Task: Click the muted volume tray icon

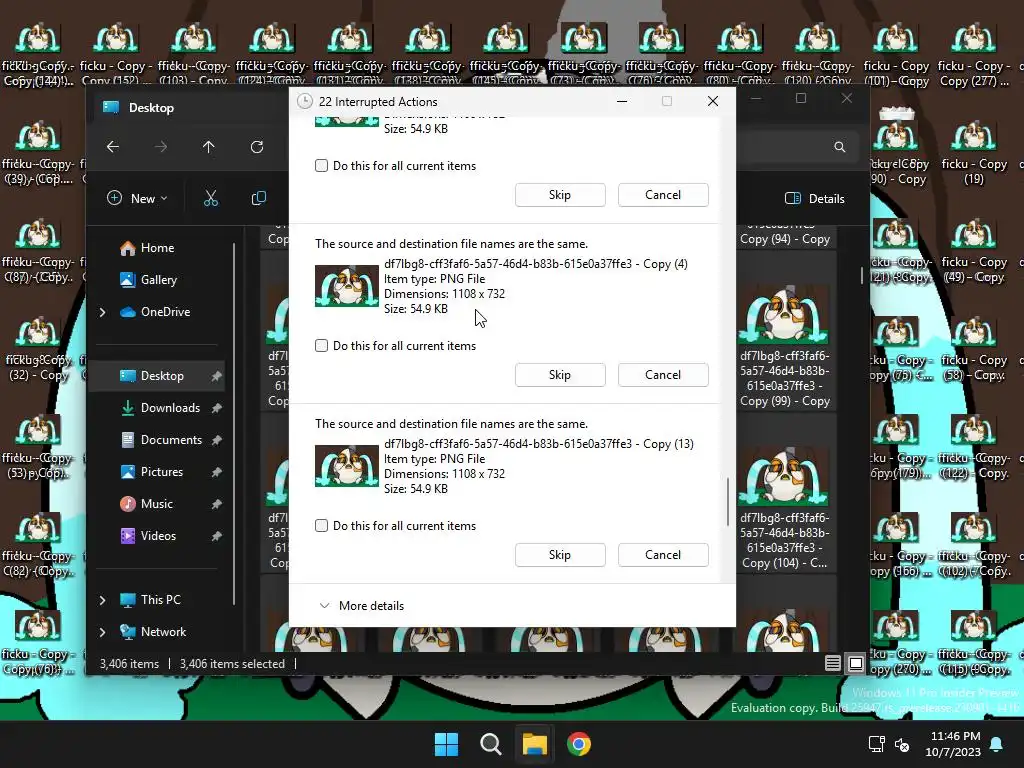Action: coord(902,744)
